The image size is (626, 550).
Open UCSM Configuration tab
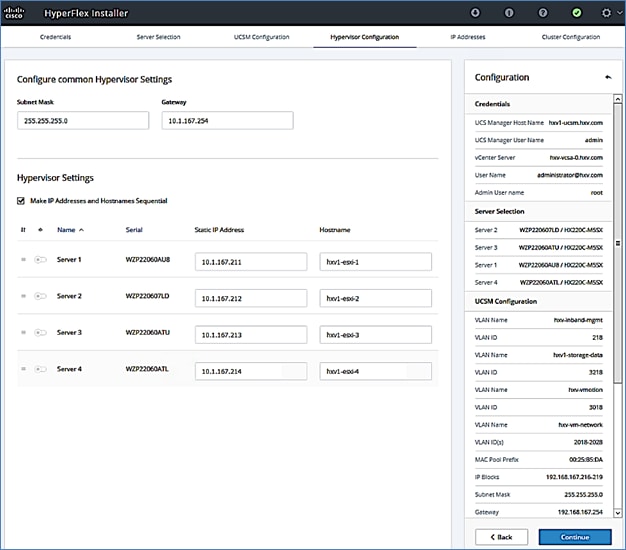tap(261, 37)
